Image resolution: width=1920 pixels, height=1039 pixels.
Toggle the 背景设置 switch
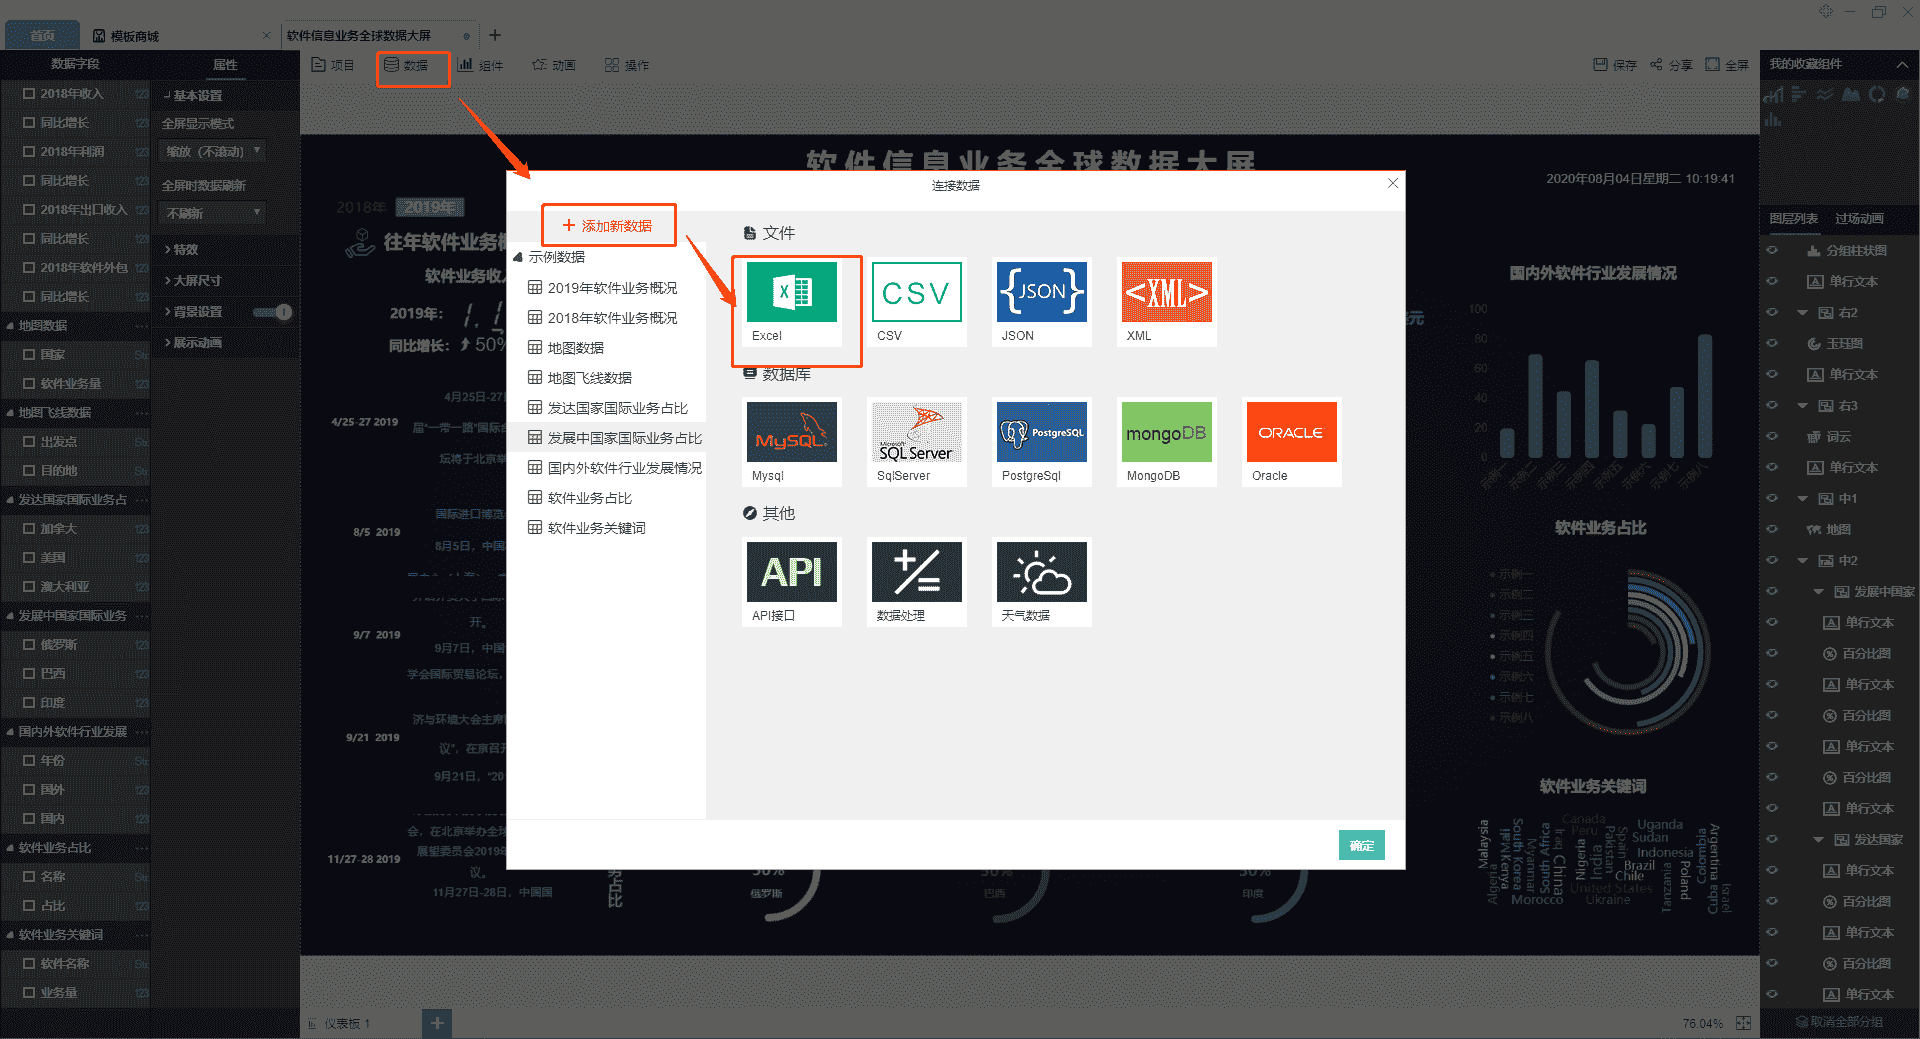272,312
